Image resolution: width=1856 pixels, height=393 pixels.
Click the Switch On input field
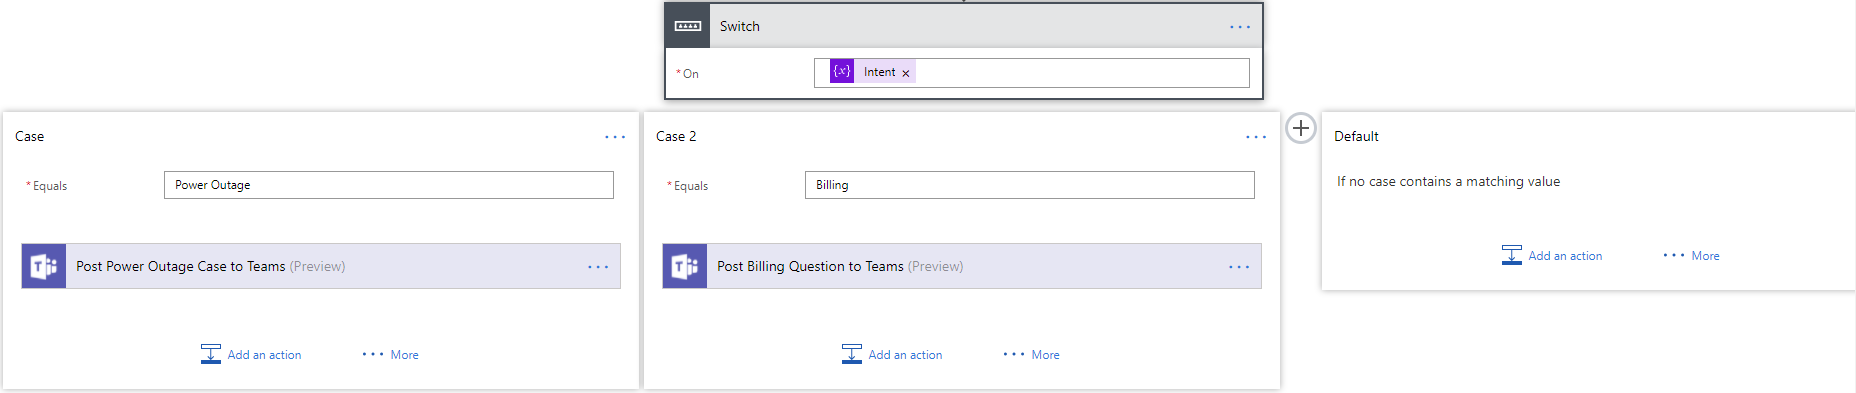coord(1032,73)
